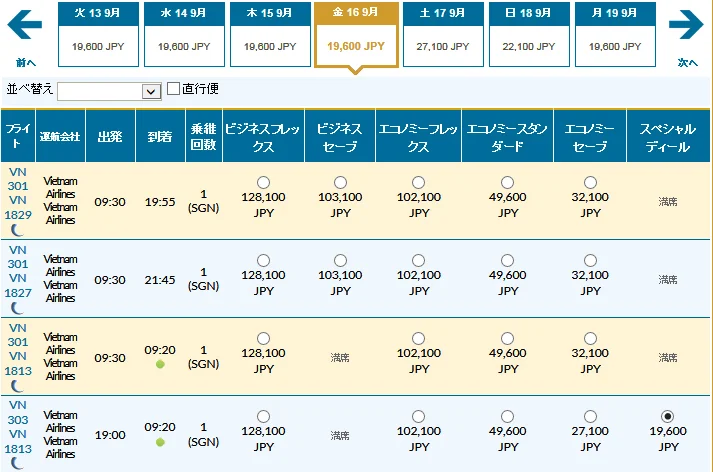Click the ビジネスセーブ column header
This screenshot has height=472, width=713.
point(340,136)
